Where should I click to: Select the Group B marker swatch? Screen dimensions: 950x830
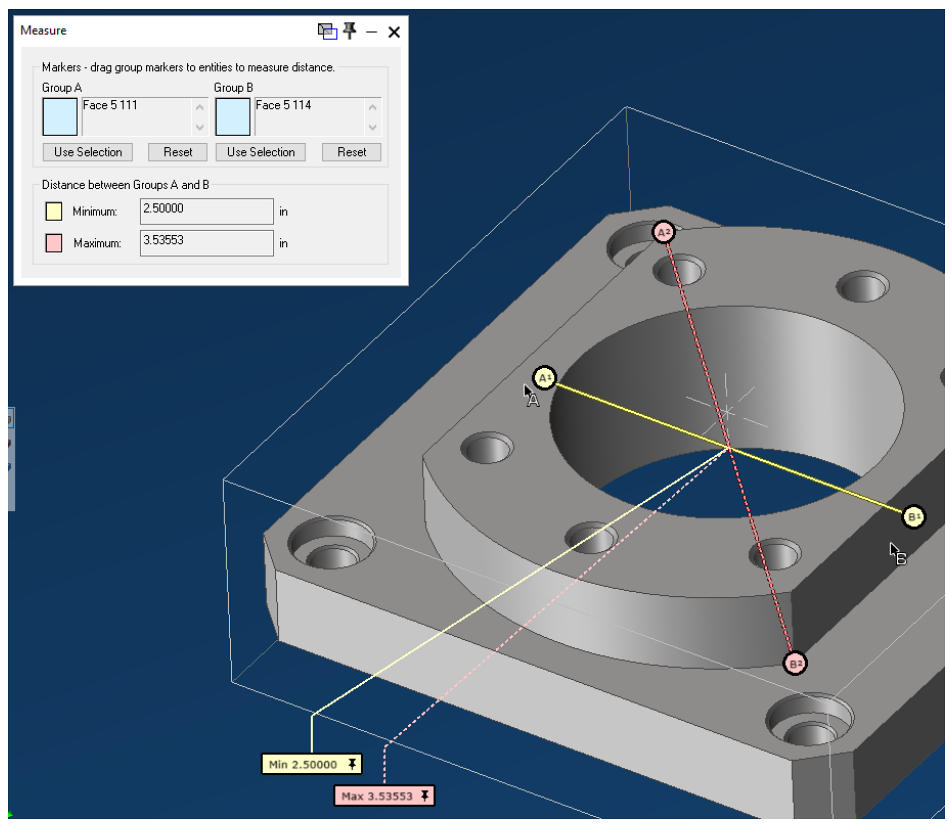(x=233, y=117)
